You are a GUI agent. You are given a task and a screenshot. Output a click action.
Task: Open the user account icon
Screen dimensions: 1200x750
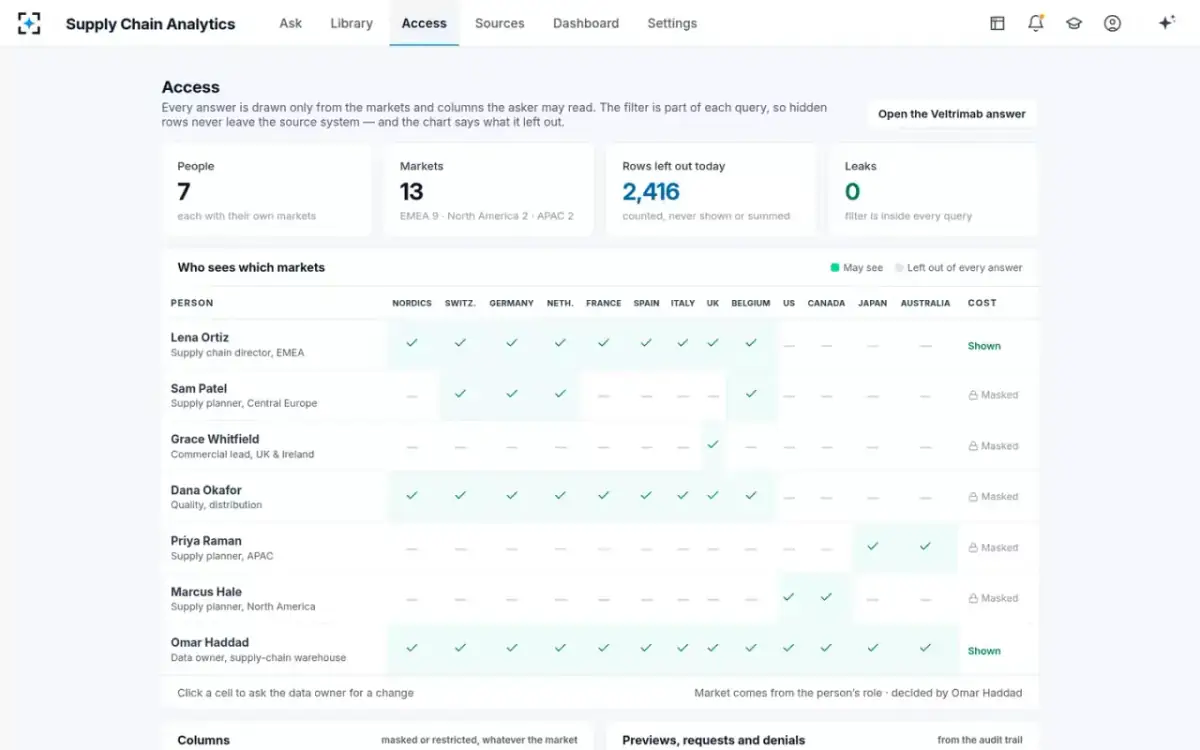[1112, 23]
